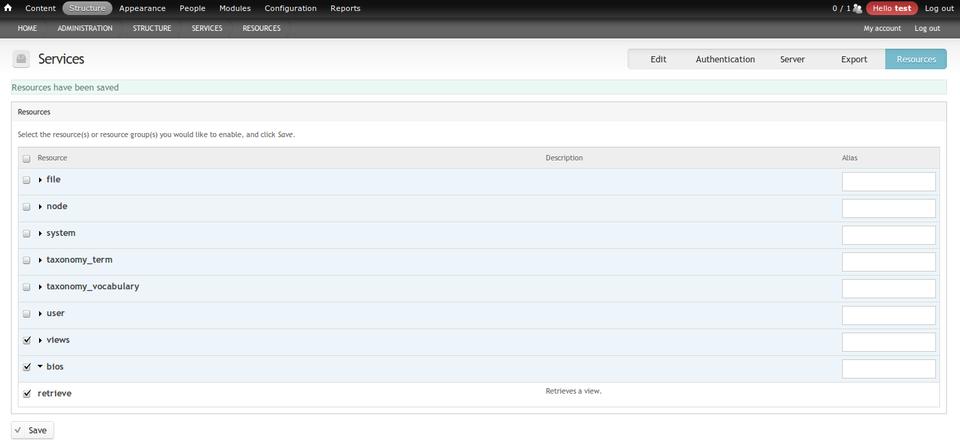
Task: Check the select-all checkbox in header
Action: pos(27,158)
